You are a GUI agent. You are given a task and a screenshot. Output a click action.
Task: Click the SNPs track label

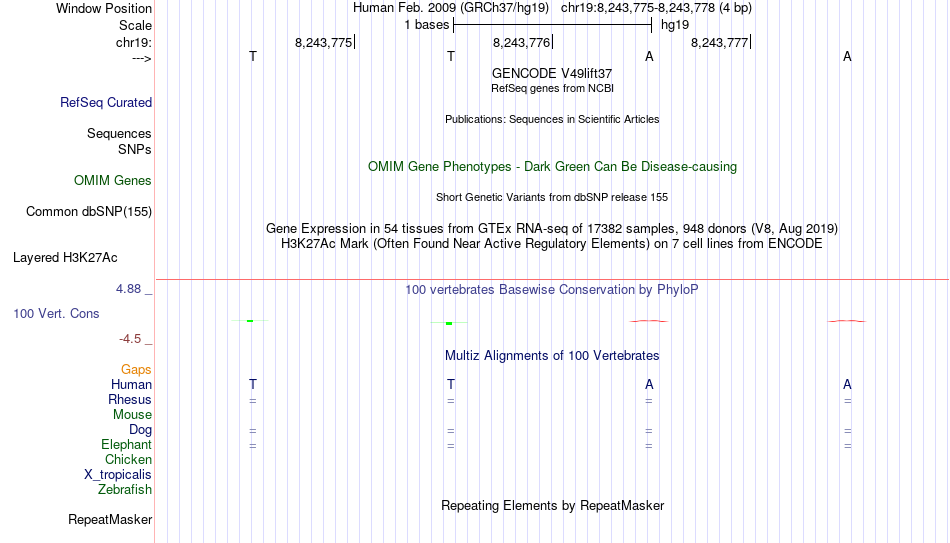tap(135, 149)
